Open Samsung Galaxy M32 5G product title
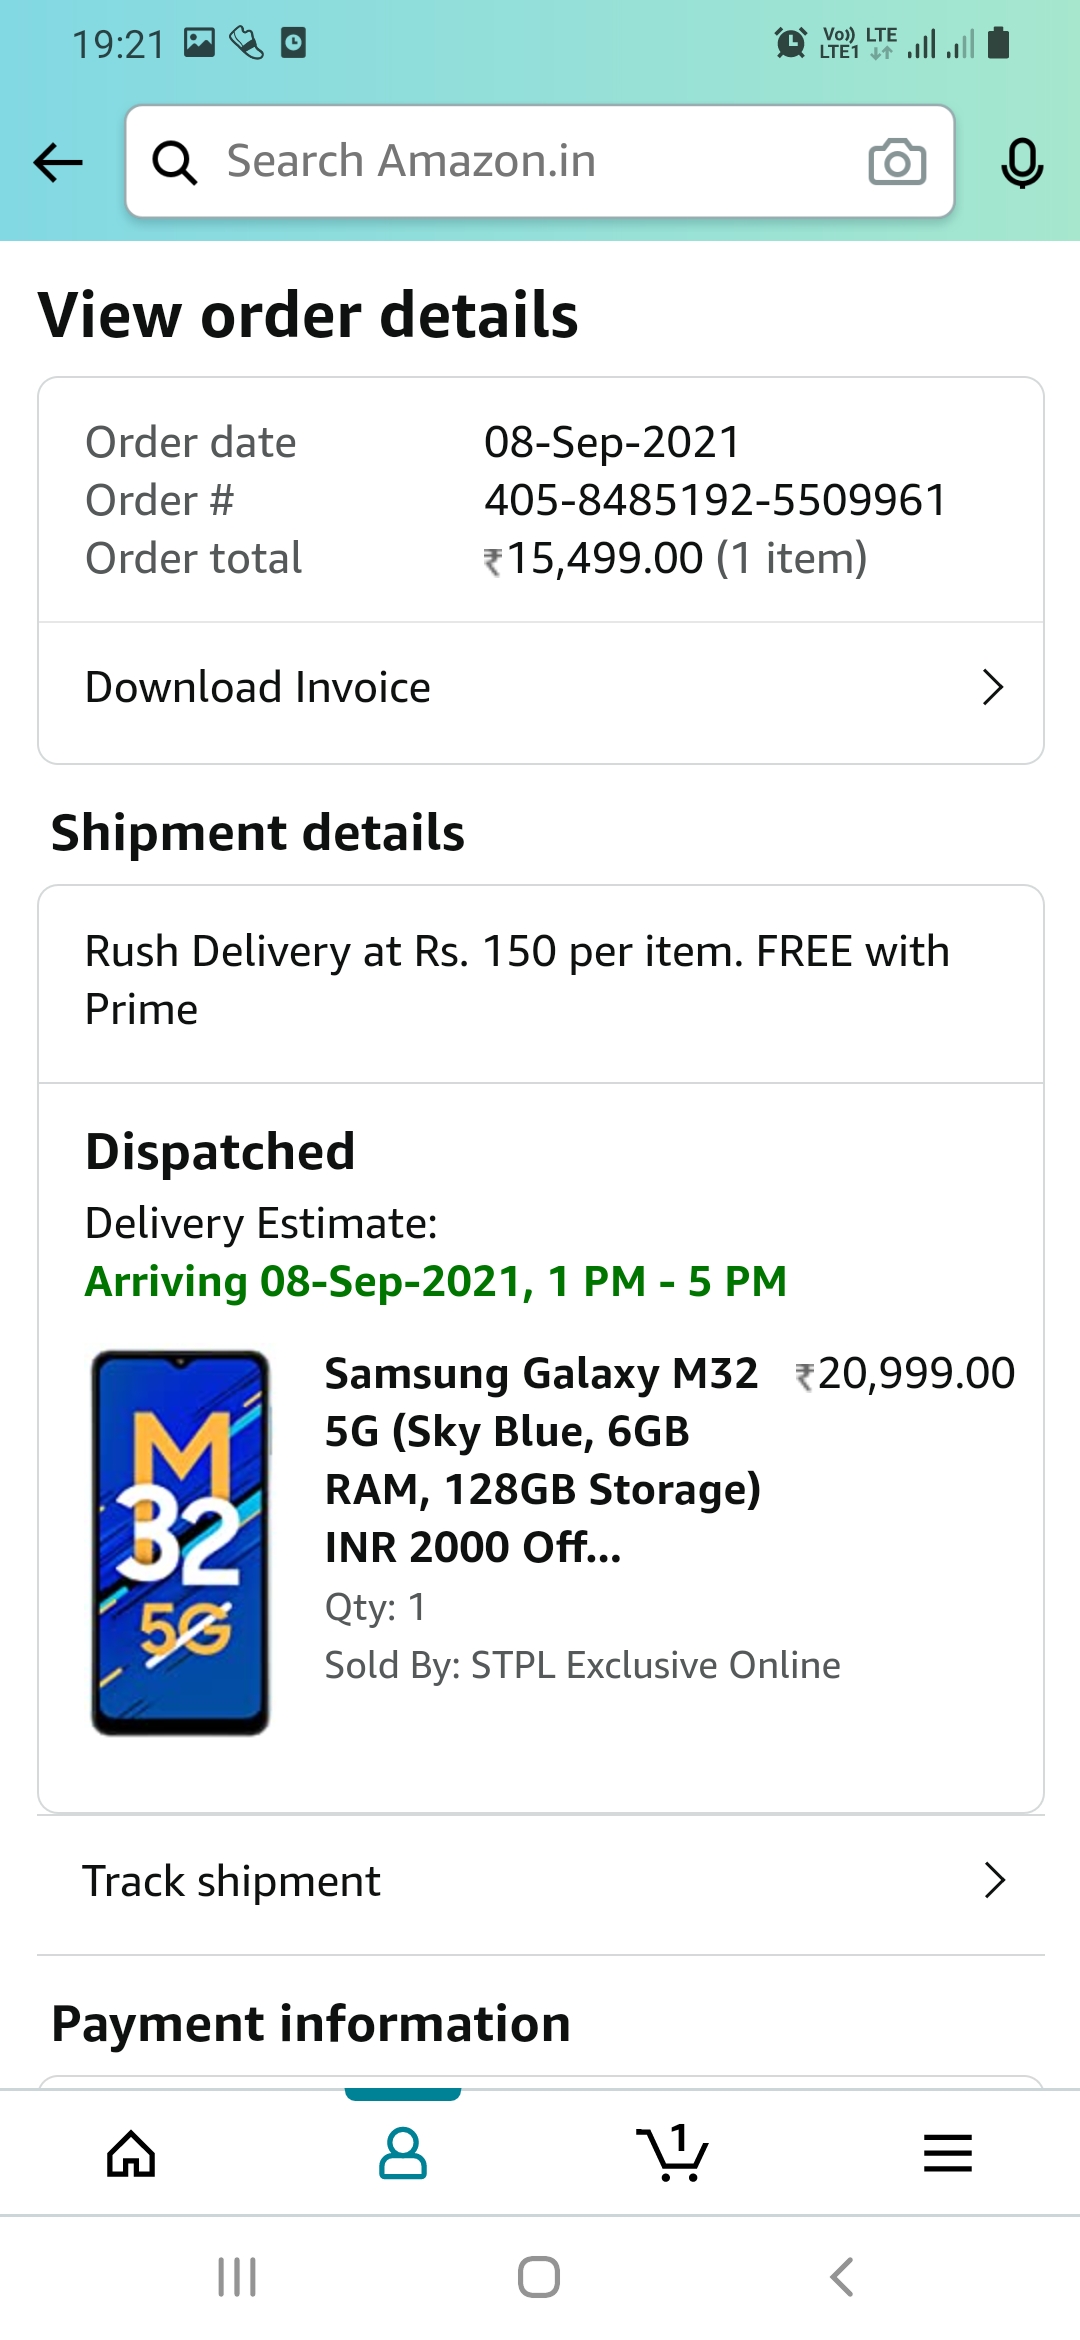Screen dimensions: 1080x2340 click(542, 1460)
